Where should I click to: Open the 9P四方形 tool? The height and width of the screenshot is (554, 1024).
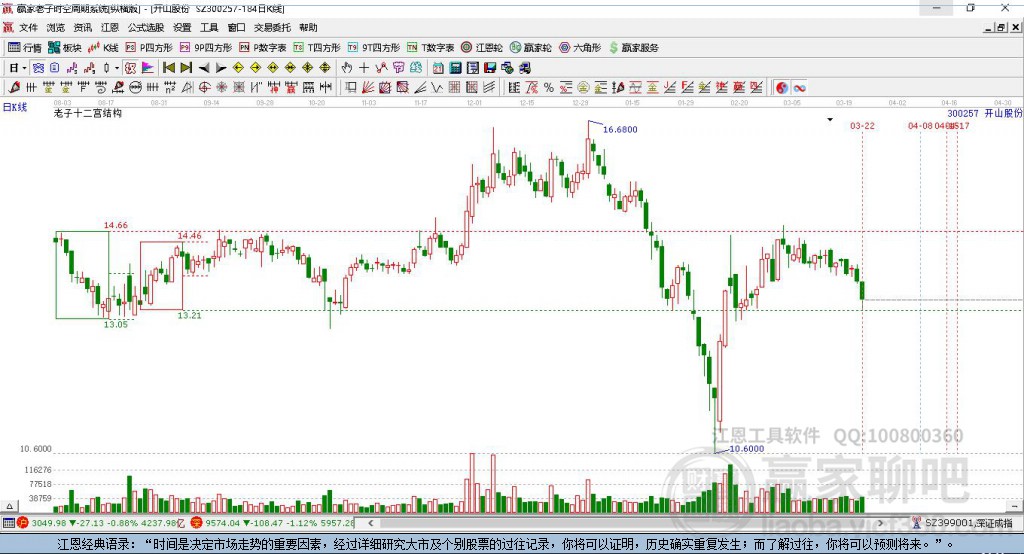pos(206,48)
